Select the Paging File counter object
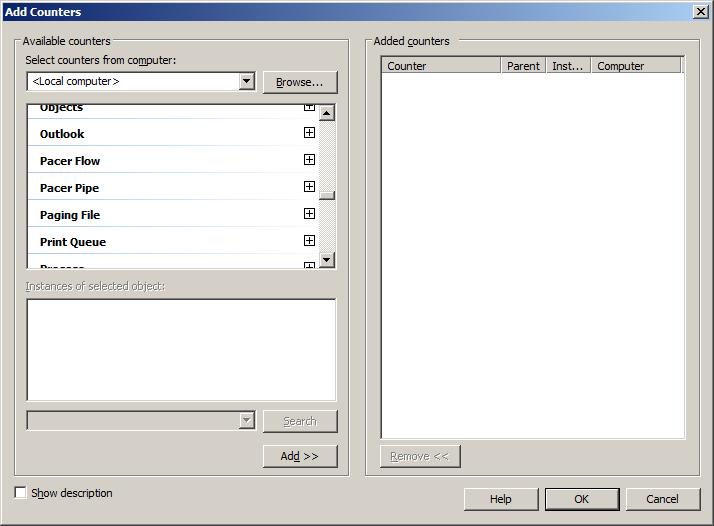This screenshot has width=714, height=526. (70, 215)
